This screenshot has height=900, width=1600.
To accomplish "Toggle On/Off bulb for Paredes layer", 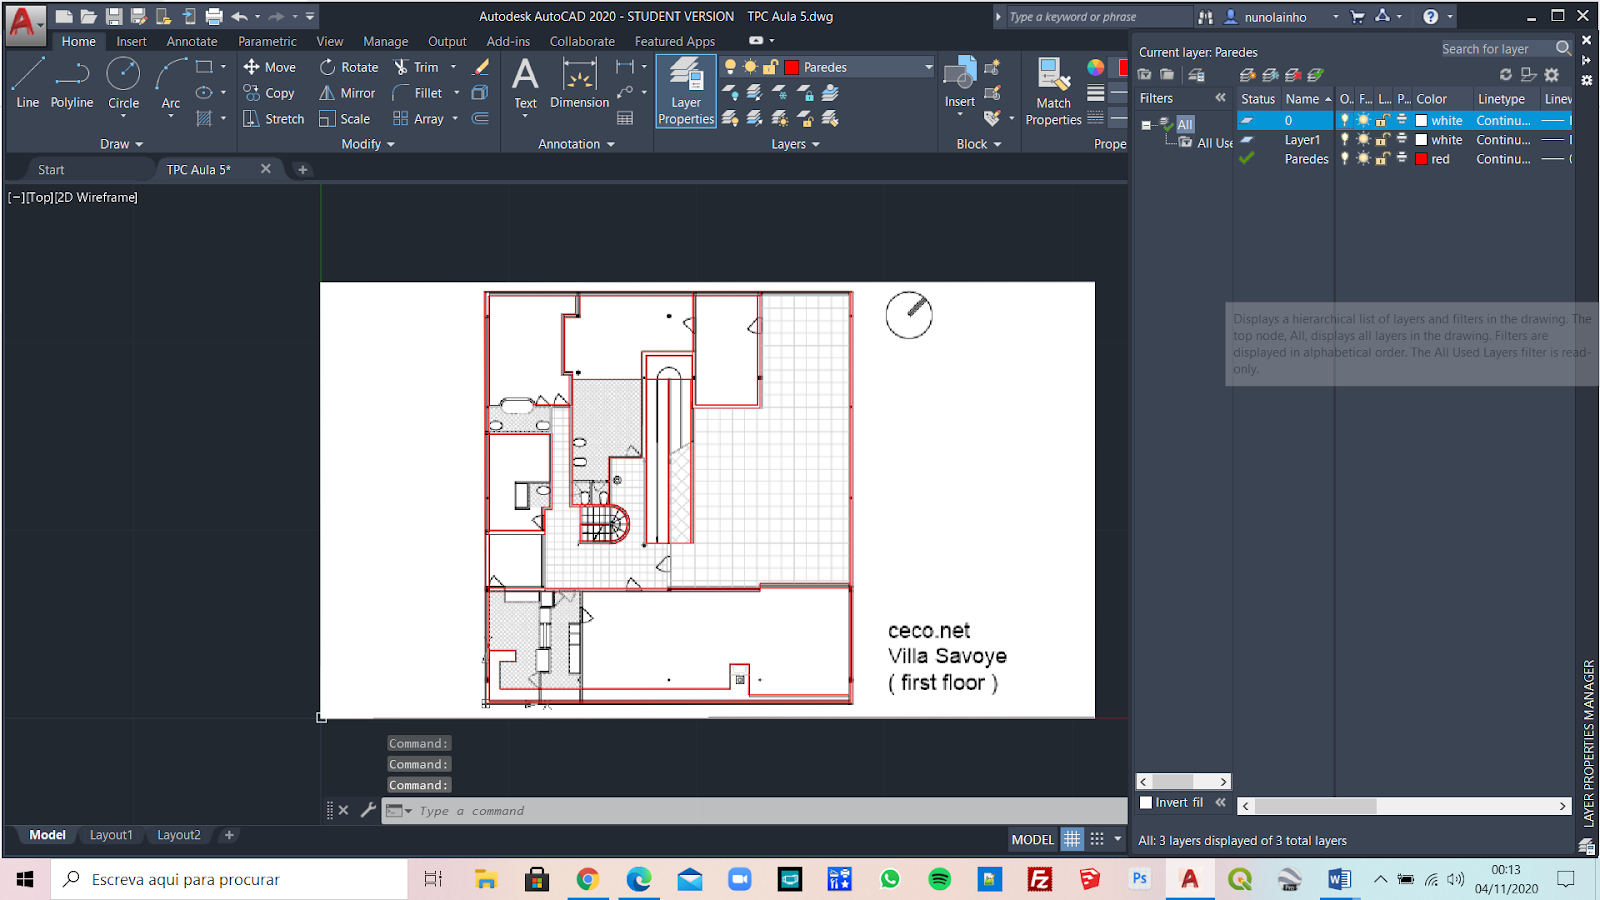I will coord(1345,159).
